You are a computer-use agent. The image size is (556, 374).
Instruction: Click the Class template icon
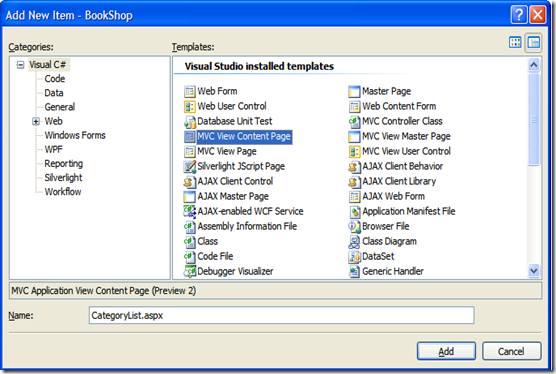[189, 241]
